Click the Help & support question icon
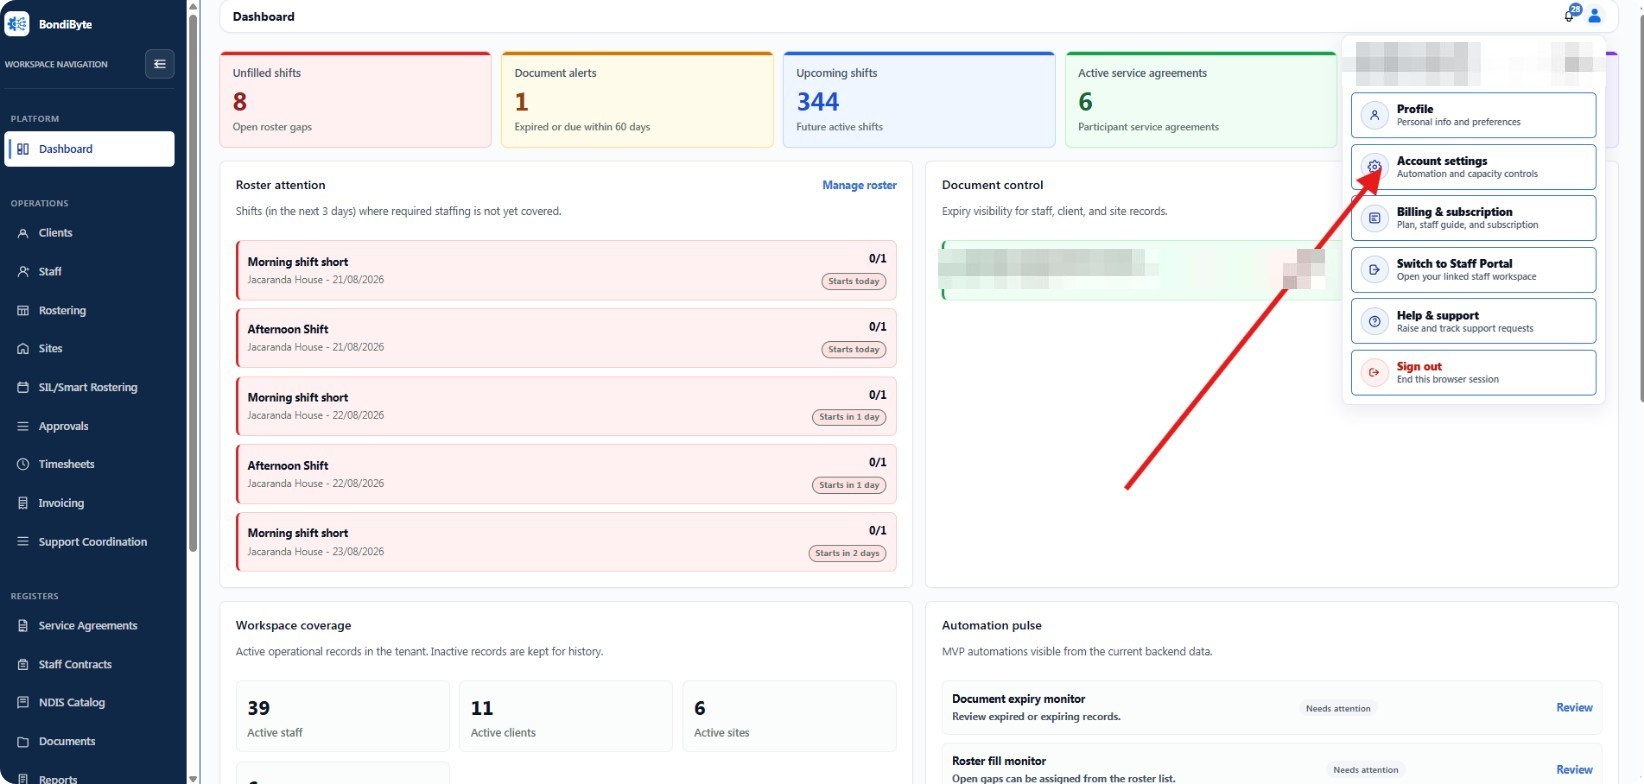 coord(1375,321)
